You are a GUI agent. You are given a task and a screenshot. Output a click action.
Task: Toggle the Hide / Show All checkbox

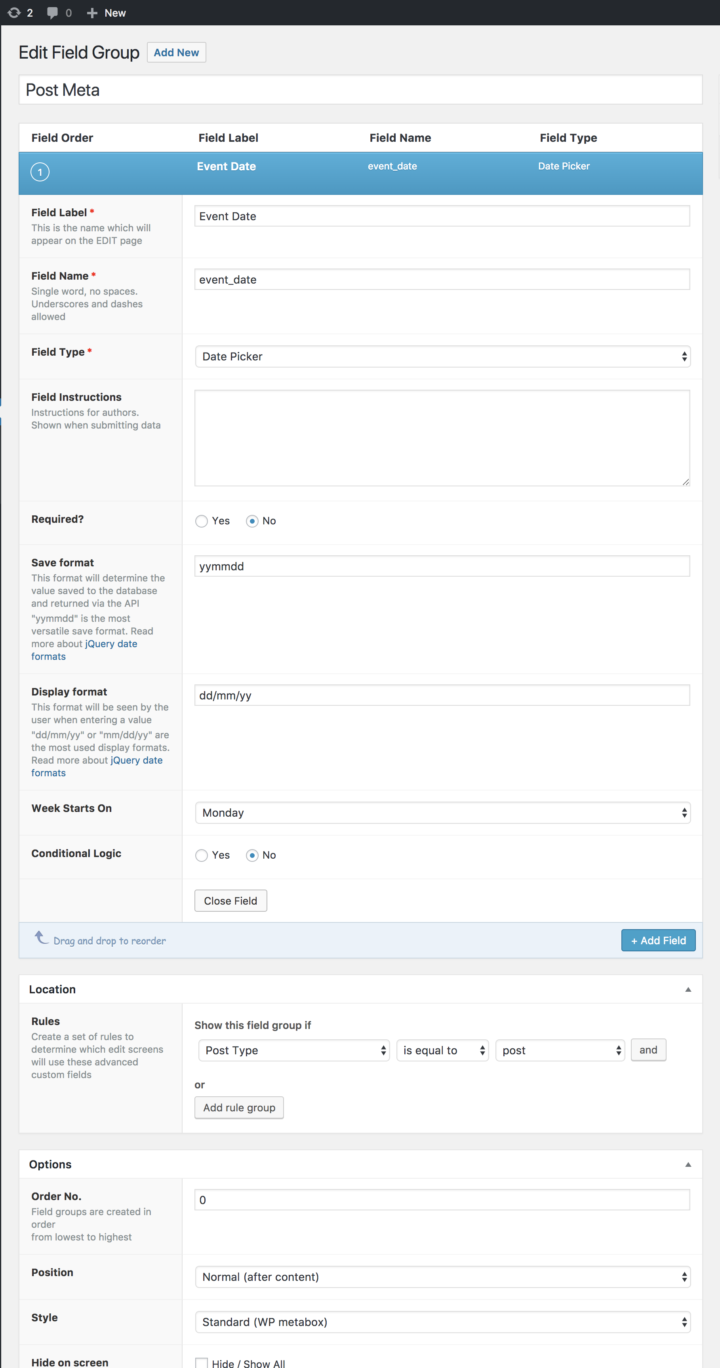pos(202,1363)
